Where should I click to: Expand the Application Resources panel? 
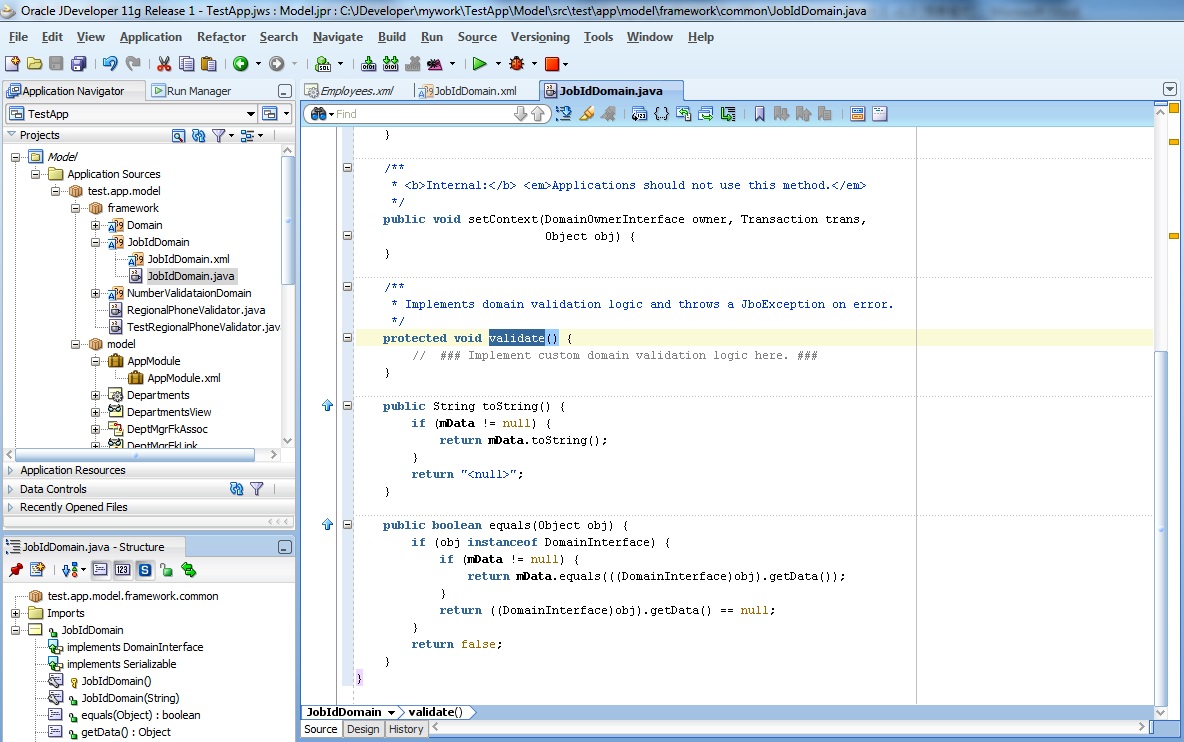(11, 470)
